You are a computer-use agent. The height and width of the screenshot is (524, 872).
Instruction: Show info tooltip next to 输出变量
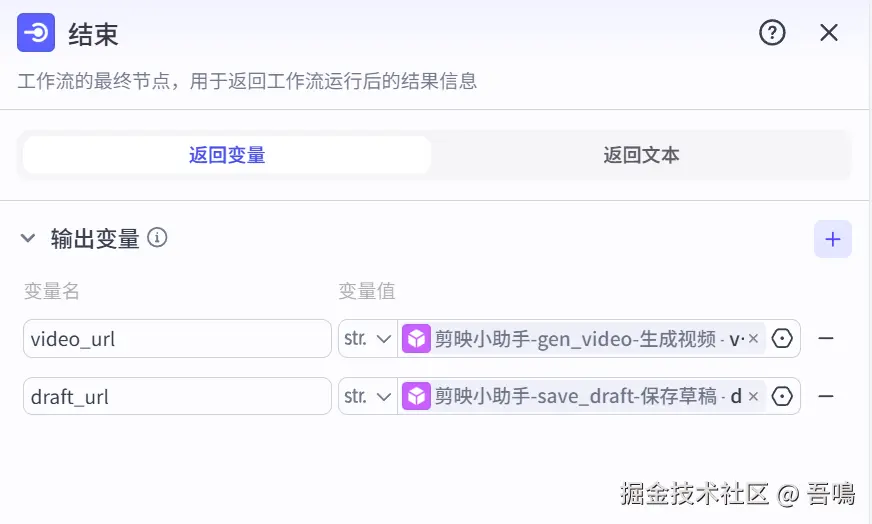click(157, 238)
